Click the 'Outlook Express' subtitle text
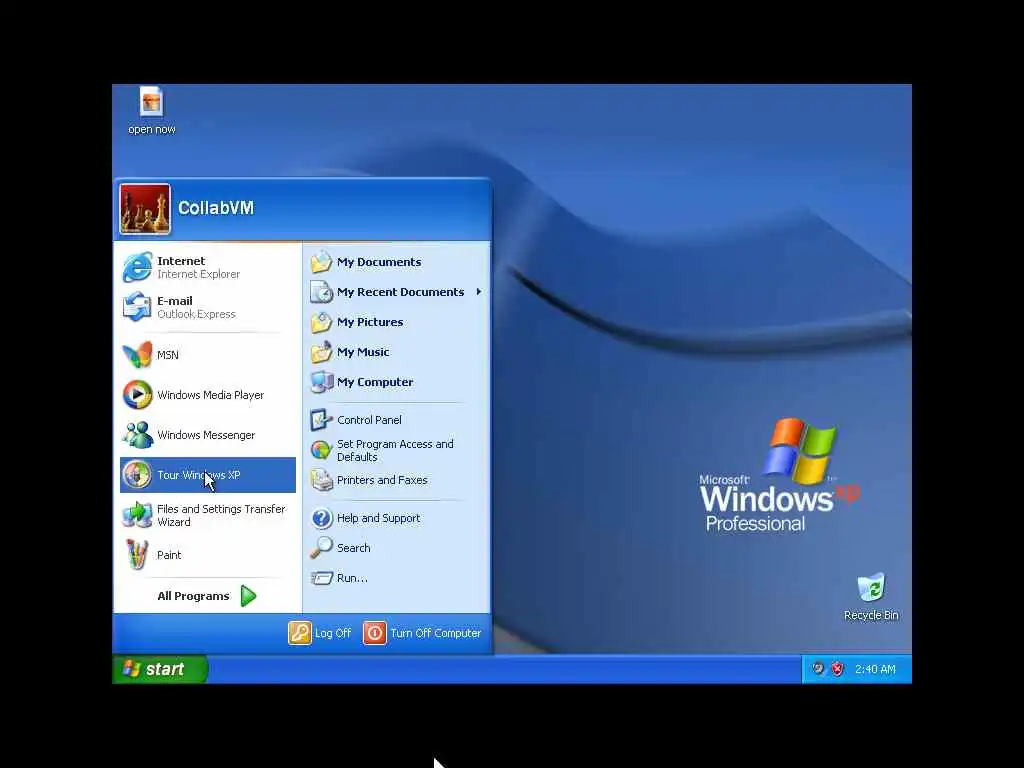The height and width of the screenshot is (768, 1024). (x=196, y=314)
